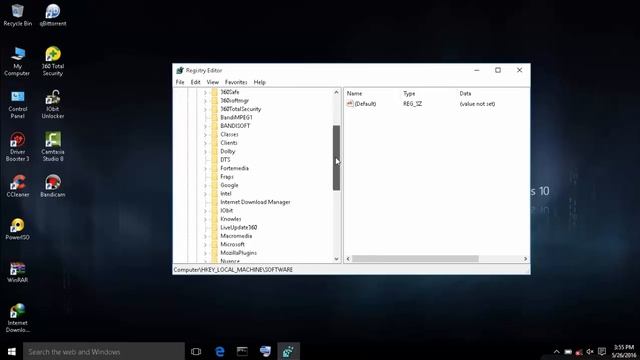
Task: Expand the Intel registry key
Action: (205, 194)
